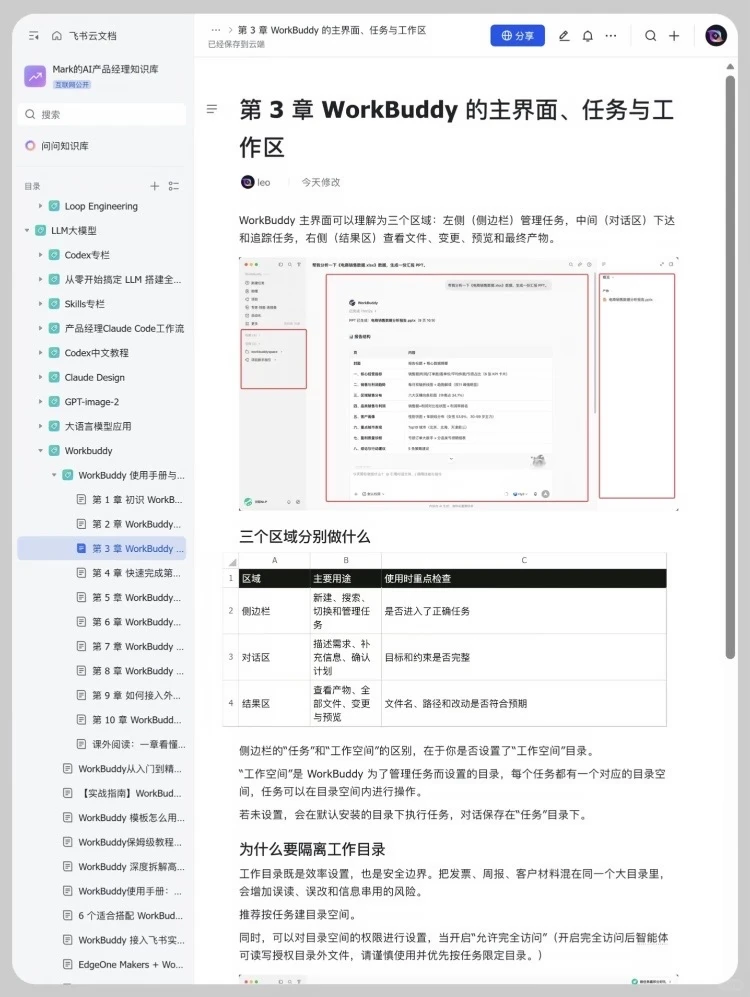This screenshot has height=997, width=750.
Task: Expand the Loop Engineering tree node
Action: pos(40,206)
